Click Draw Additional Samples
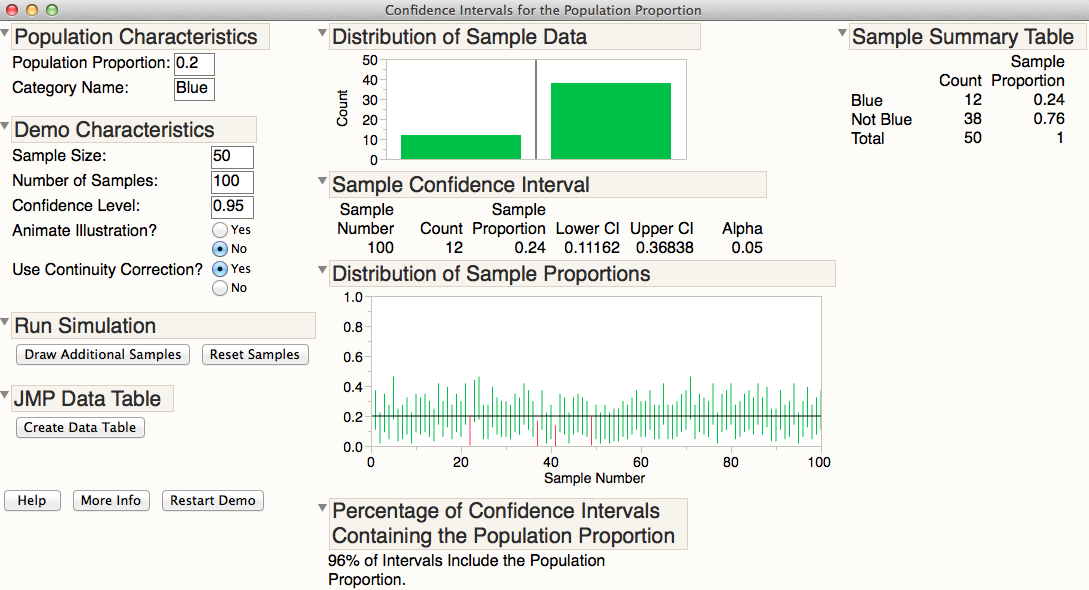The width and height of the screenshot is (1089, 590). click(102, 354)
